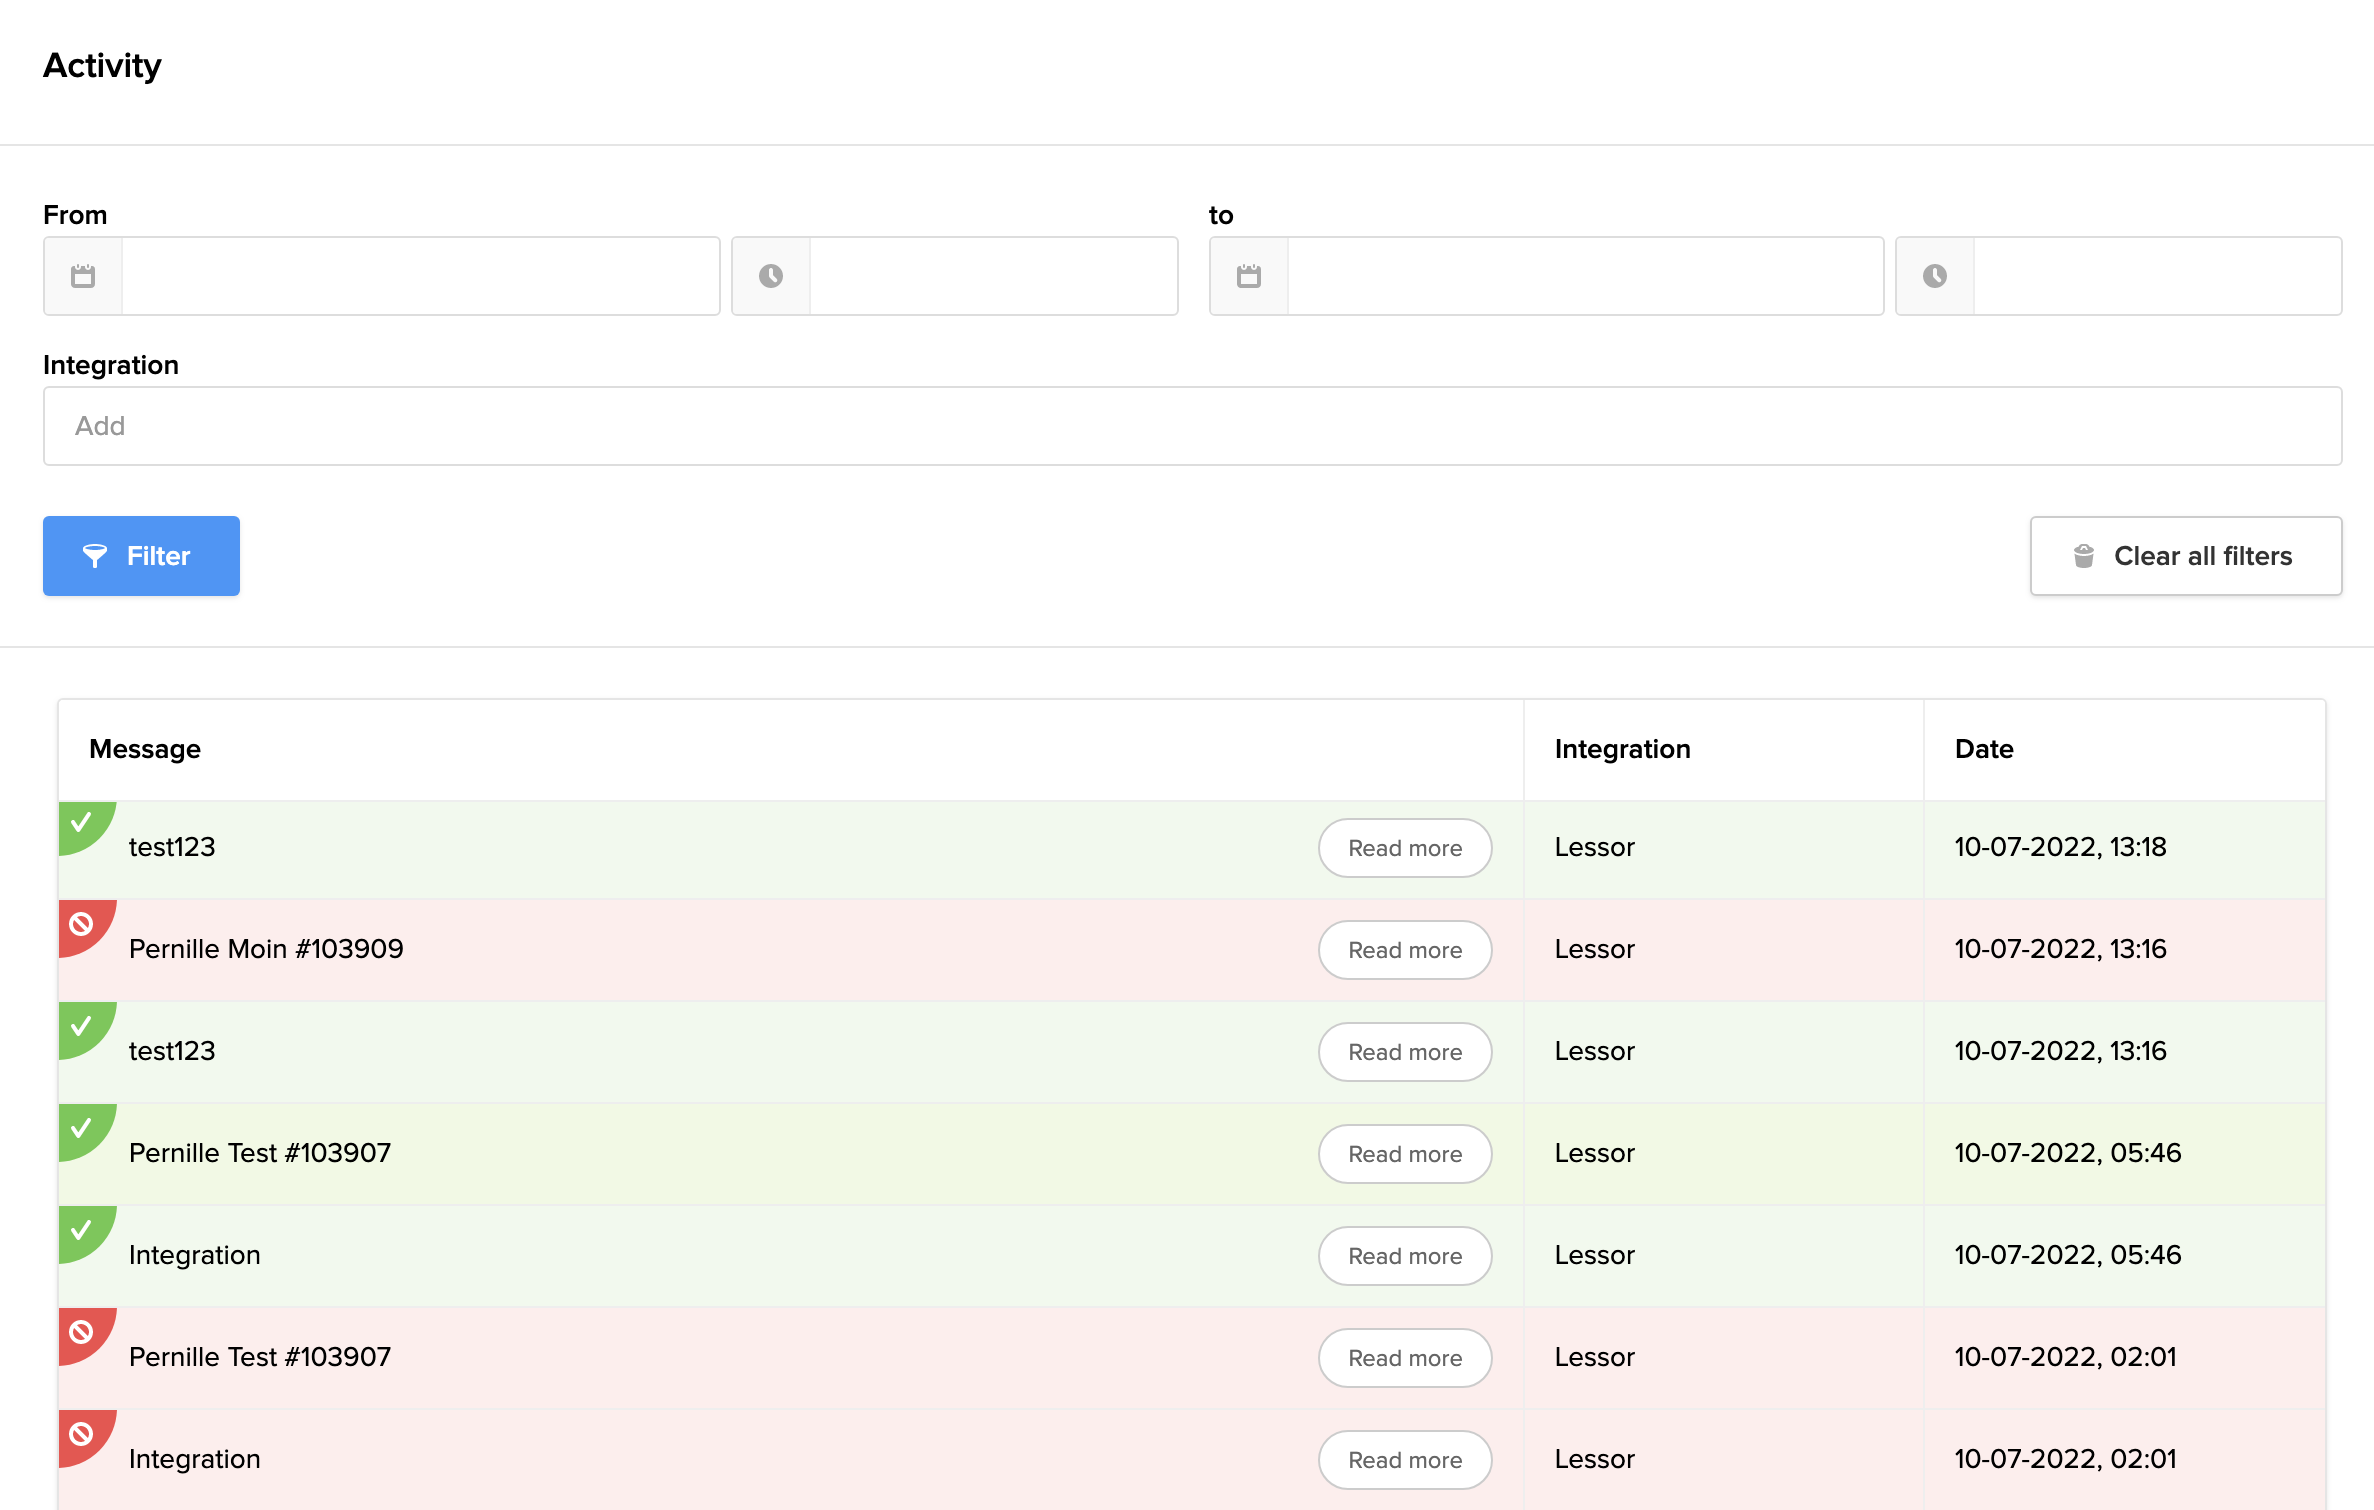The image size is (2374, 1510).
Task: Click the 'to' date calendar icon
Action: click(x=1248, y=276)
